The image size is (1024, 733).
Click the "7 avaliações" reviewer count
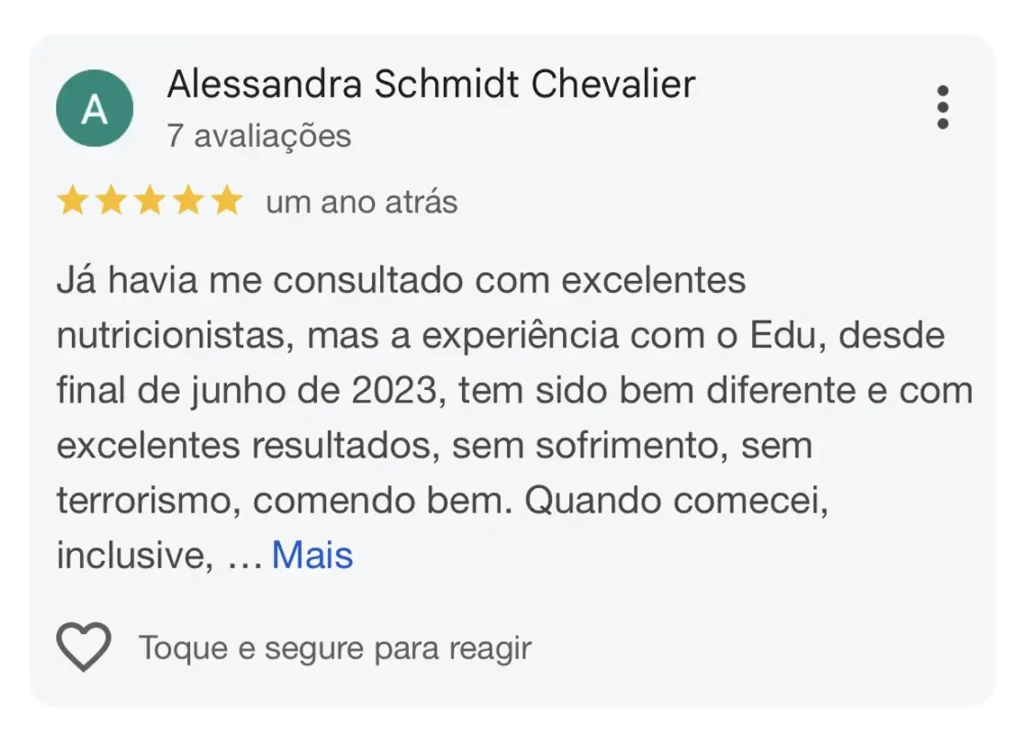tap(259, 136)
